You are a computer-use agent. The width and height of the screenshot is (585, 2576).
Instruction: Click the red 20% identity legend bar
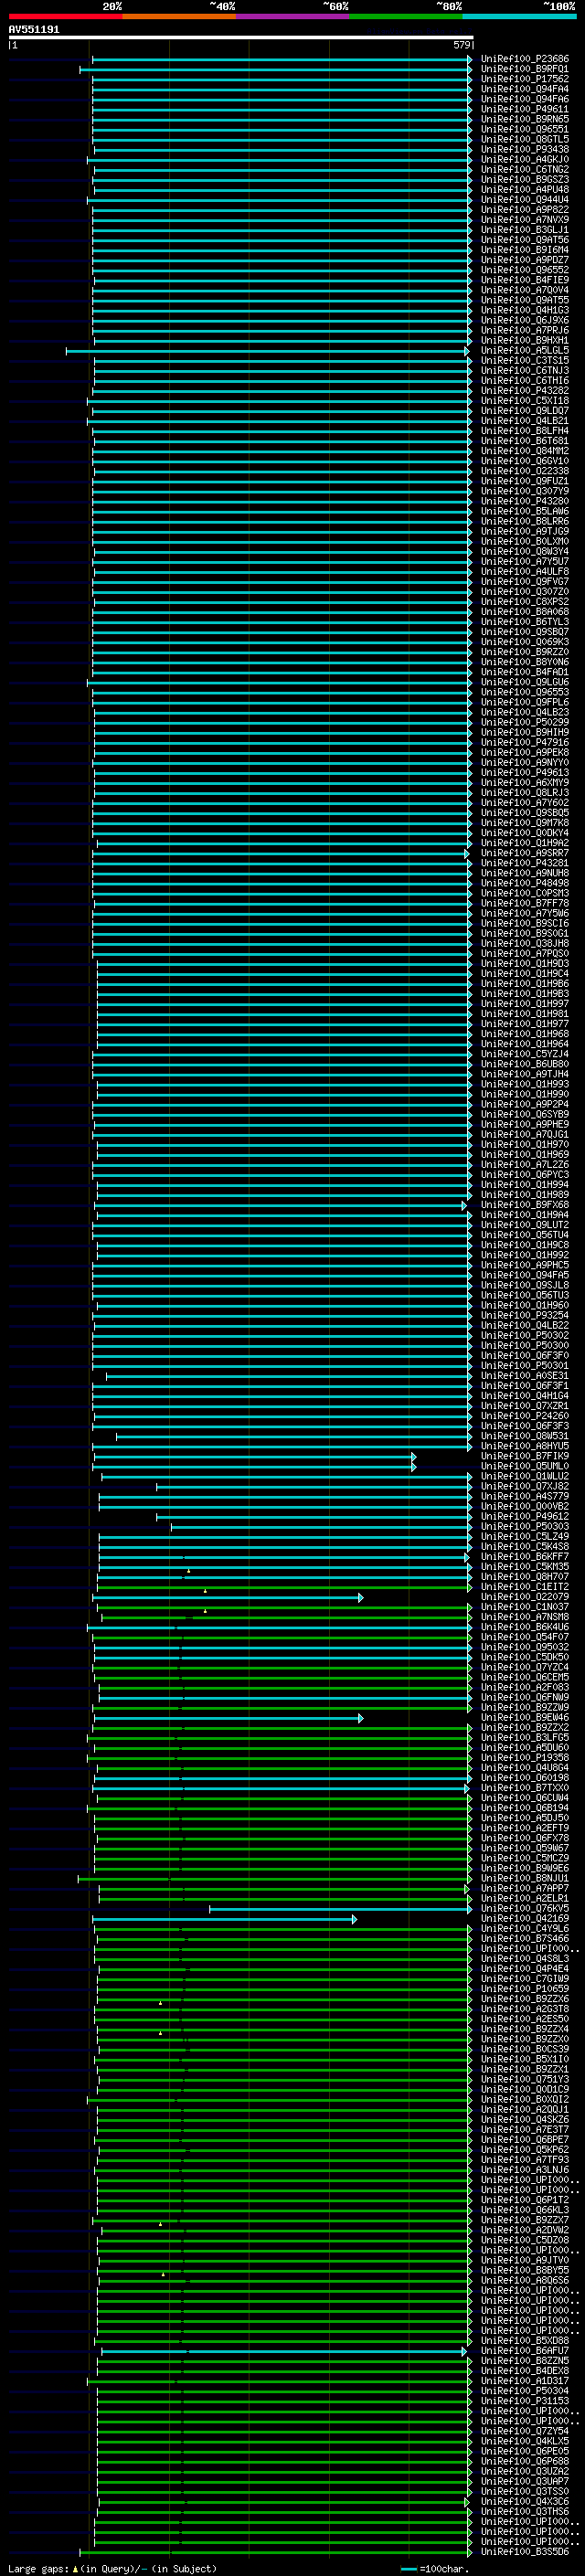(x=65, y=16)
